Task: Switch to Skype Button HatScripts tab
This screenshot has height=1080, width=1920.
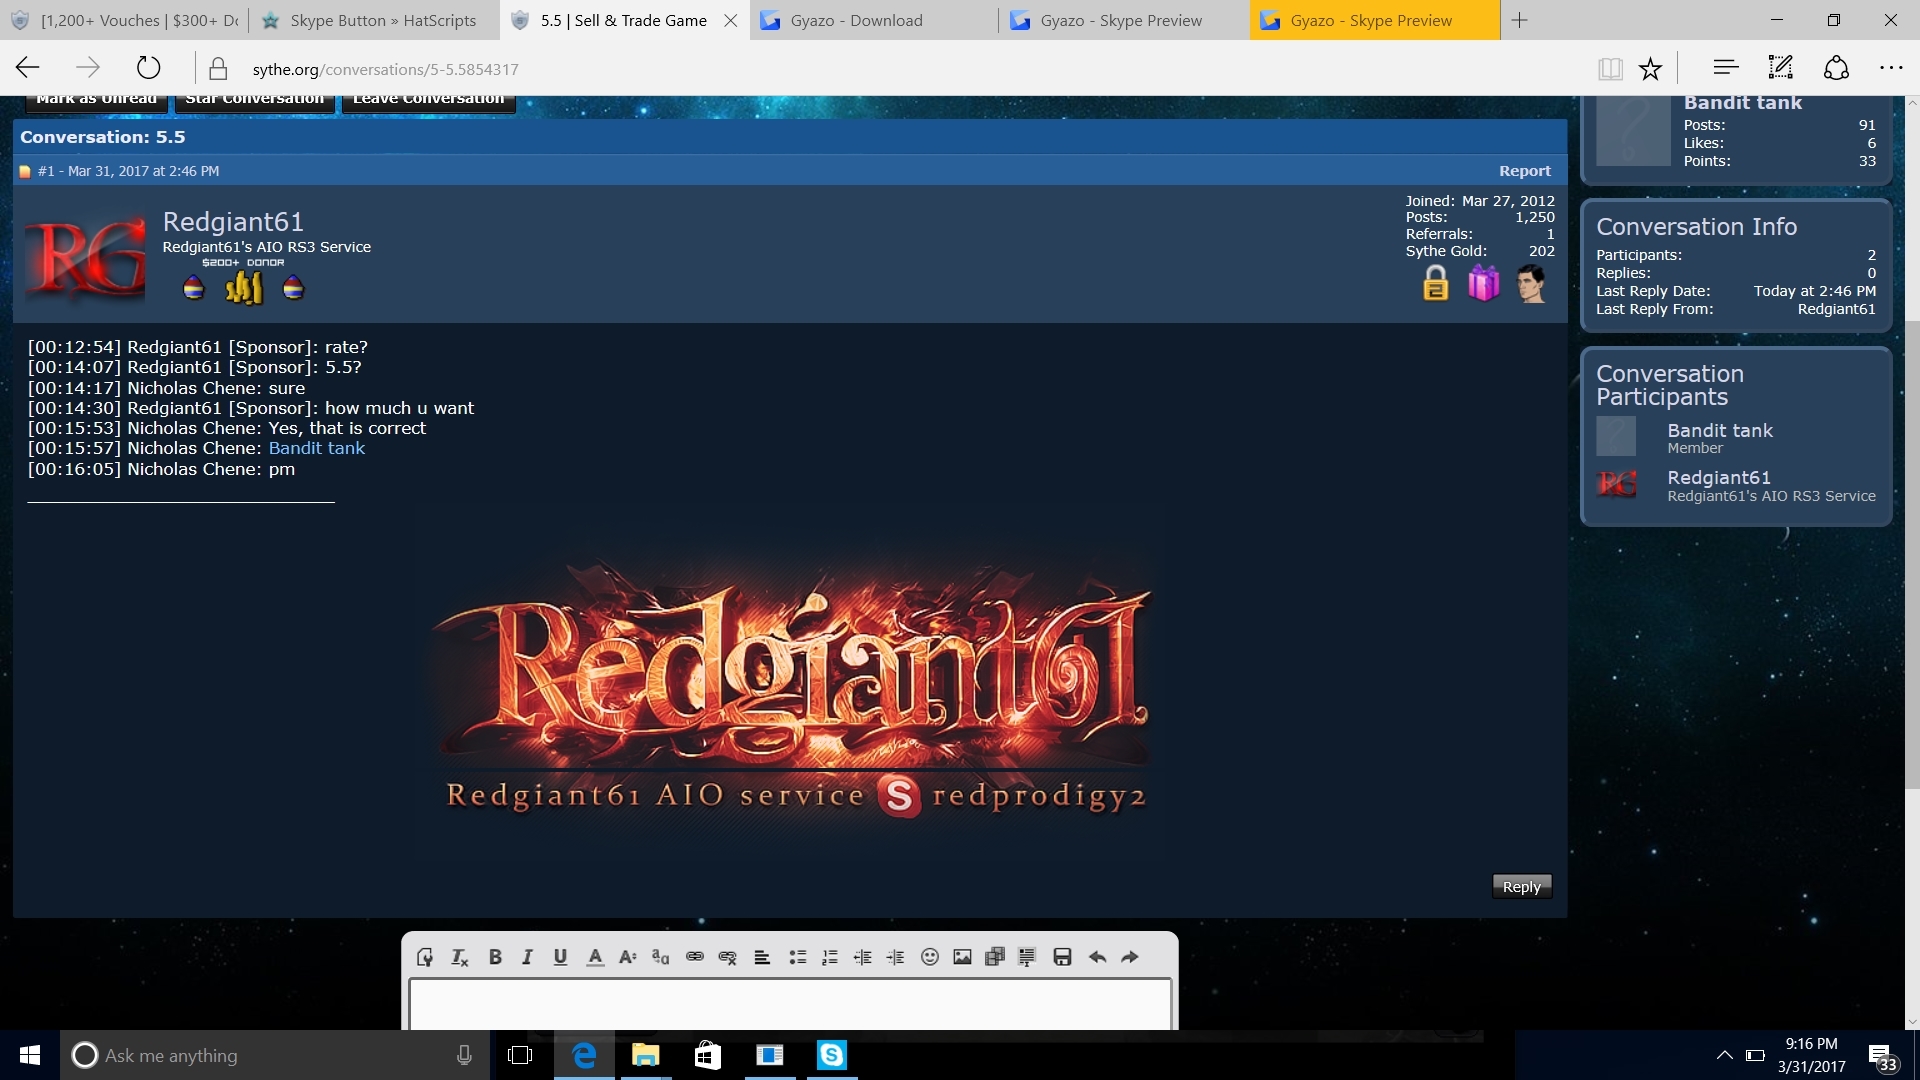Action: pos(383,20)
